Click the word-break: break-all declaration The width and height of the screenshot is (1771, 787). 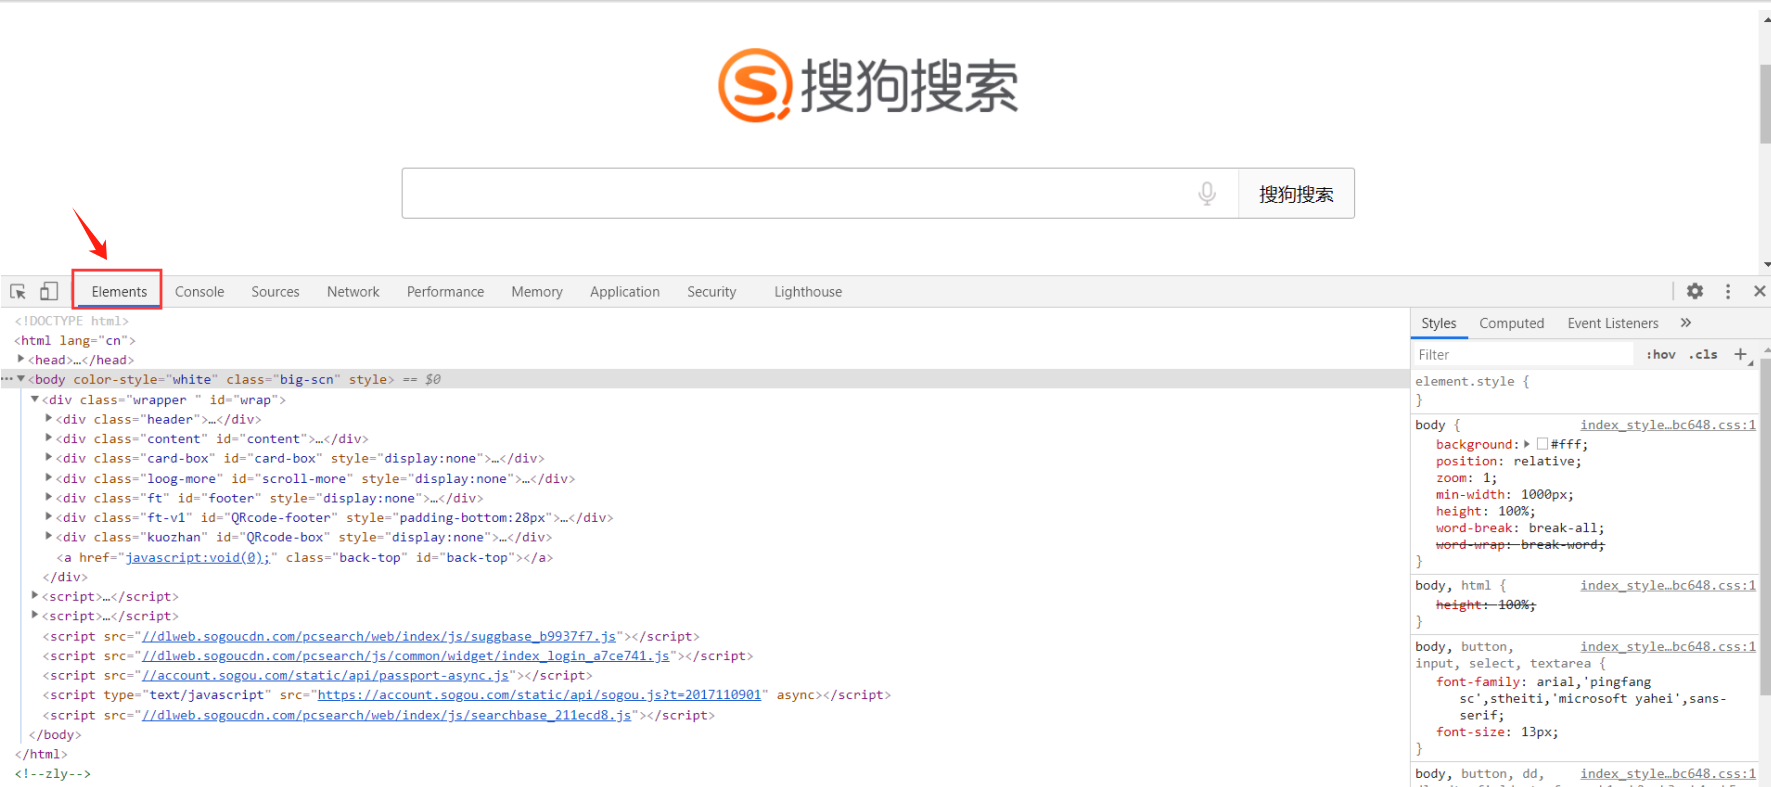pyautogui.click(x=1520, y=528)
